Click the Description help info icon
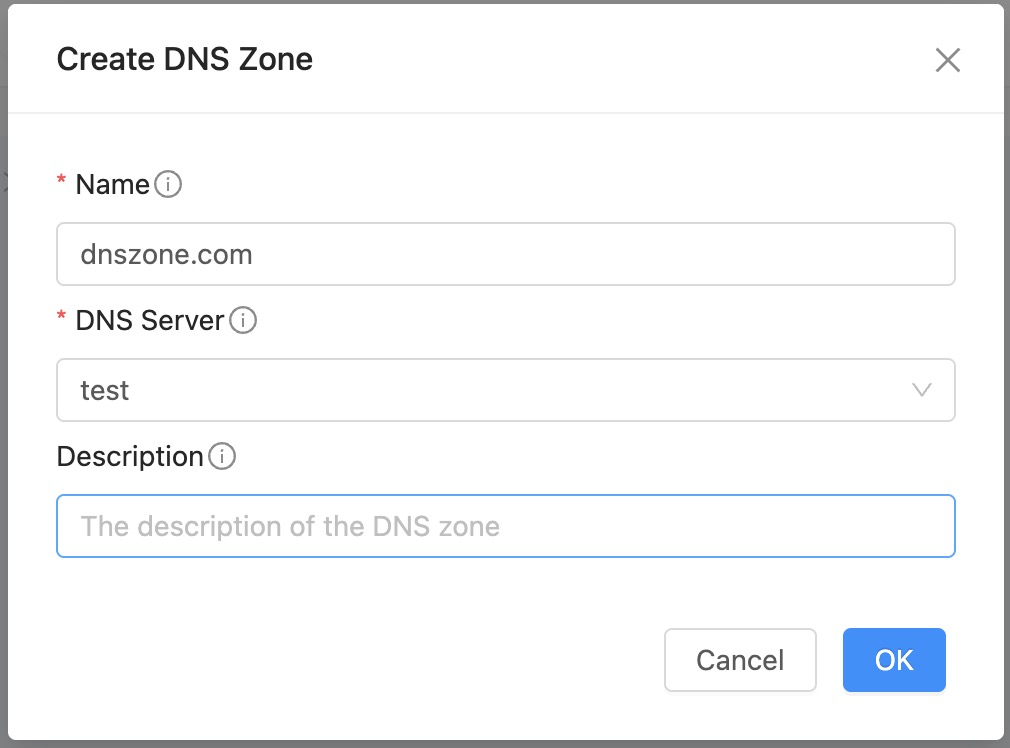 [222, 457]
